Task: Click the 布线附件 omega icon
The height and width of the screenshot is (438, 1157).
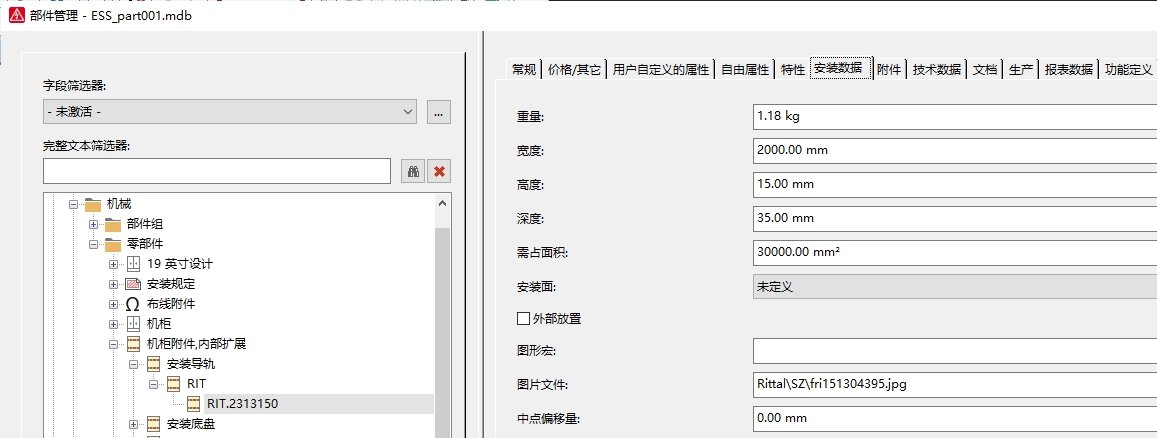Action: coord(133,304)
